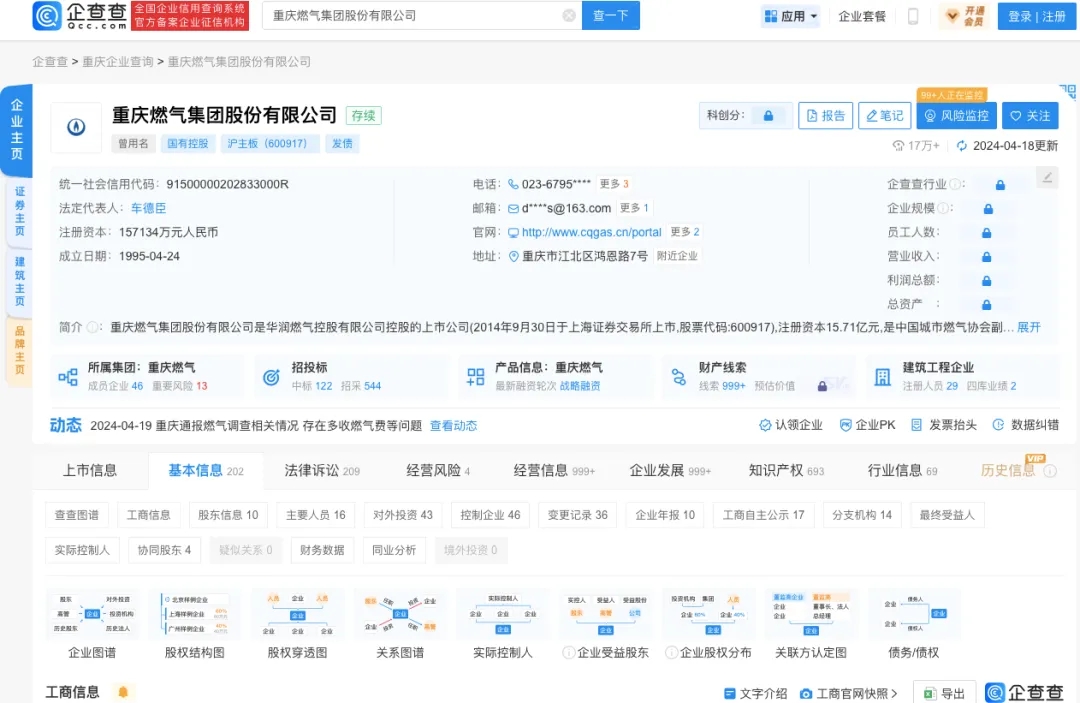This screenshot has width=1080, height=703.
Task: Click the QR code icon at top right
Action: (x=1068, y=92)
